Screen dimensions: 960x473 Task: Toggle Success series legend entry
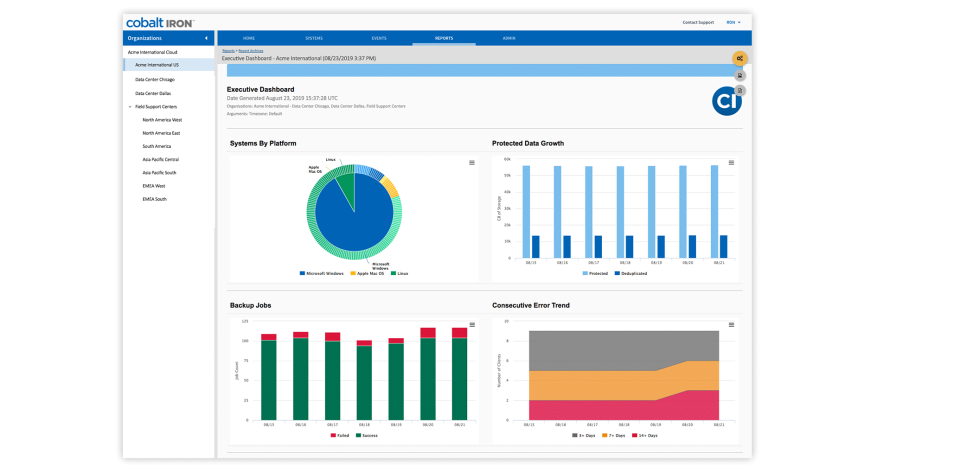coord(367,436)
